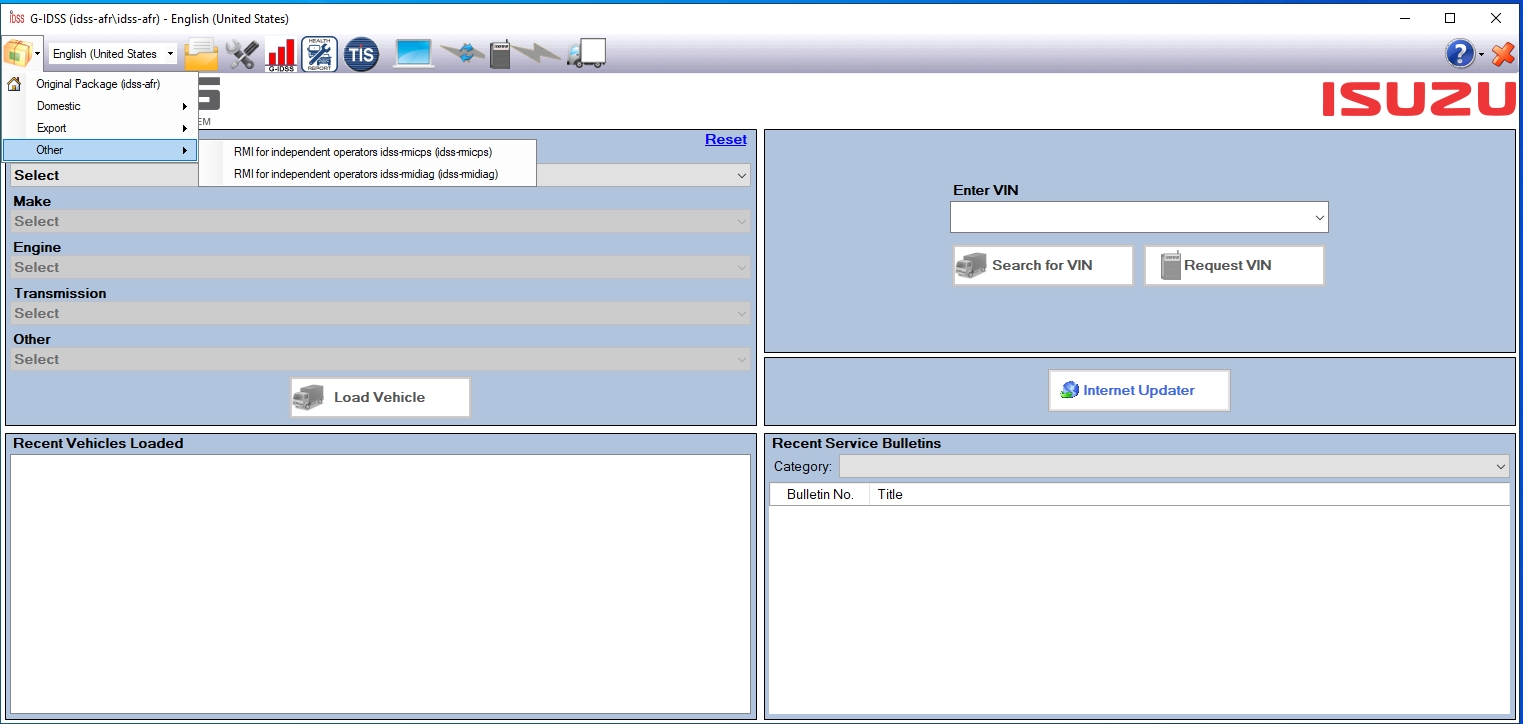Launch the Internet Updater button
This screenshot has width=1523, height=724.
tap(1139, 390)
